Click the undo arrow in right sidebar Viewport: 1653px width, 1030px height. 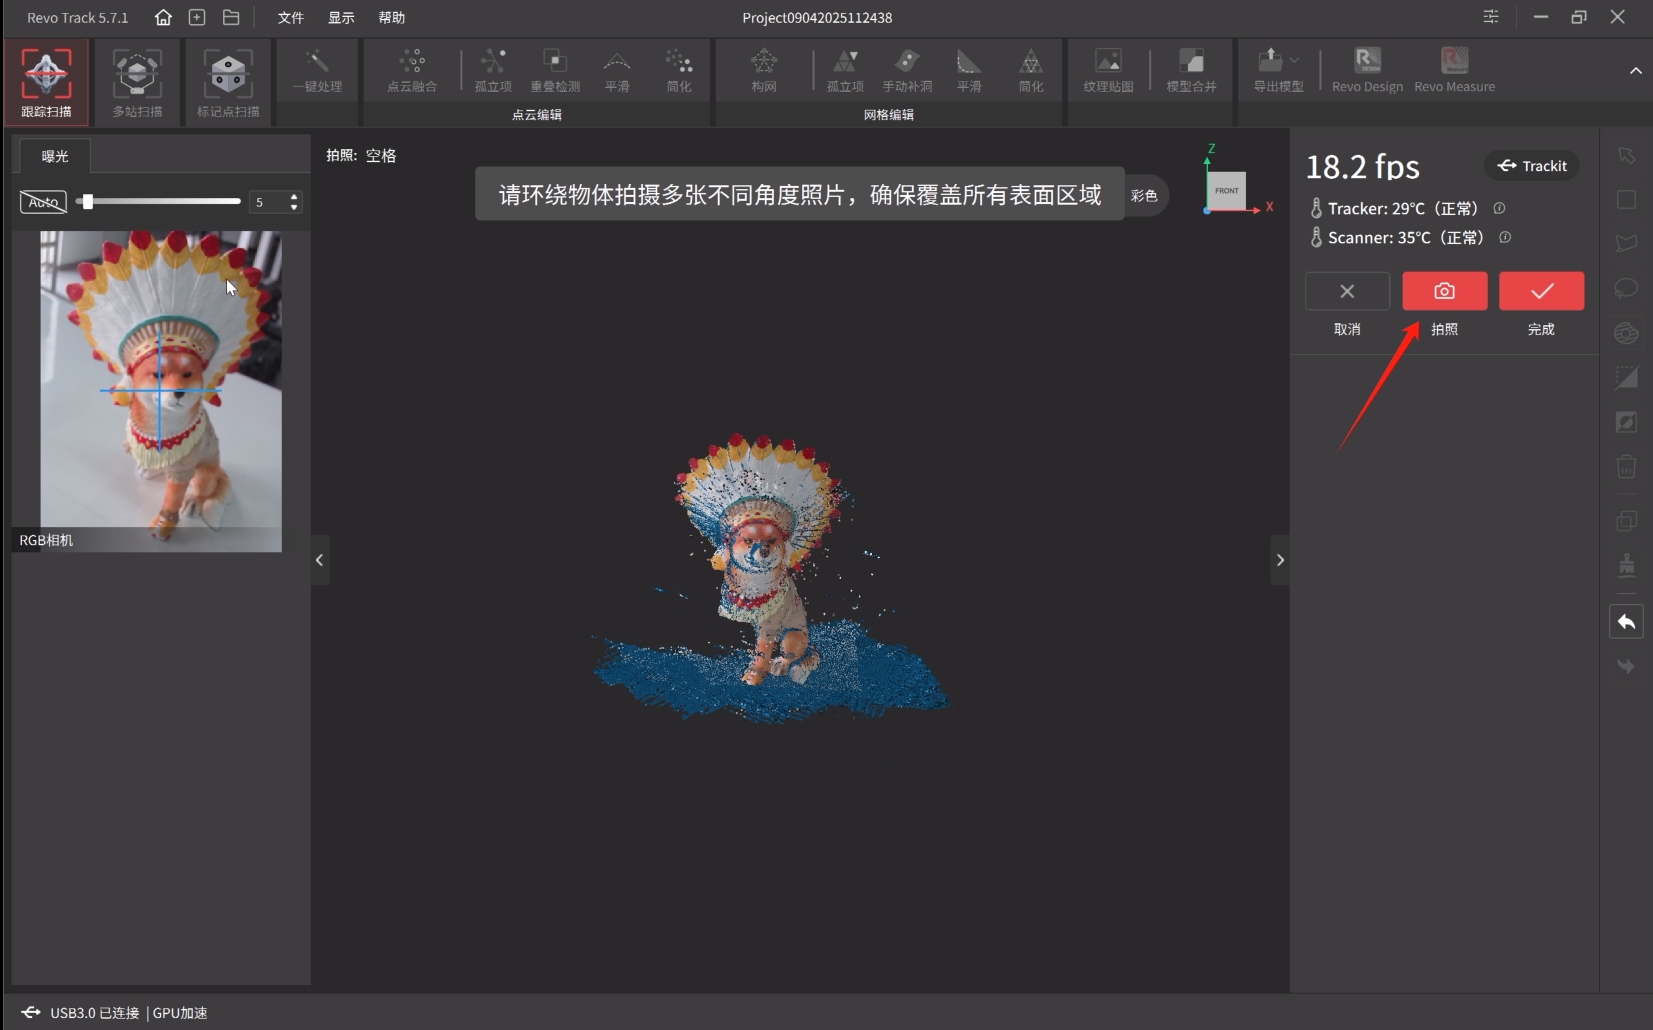coord(1626,622)
